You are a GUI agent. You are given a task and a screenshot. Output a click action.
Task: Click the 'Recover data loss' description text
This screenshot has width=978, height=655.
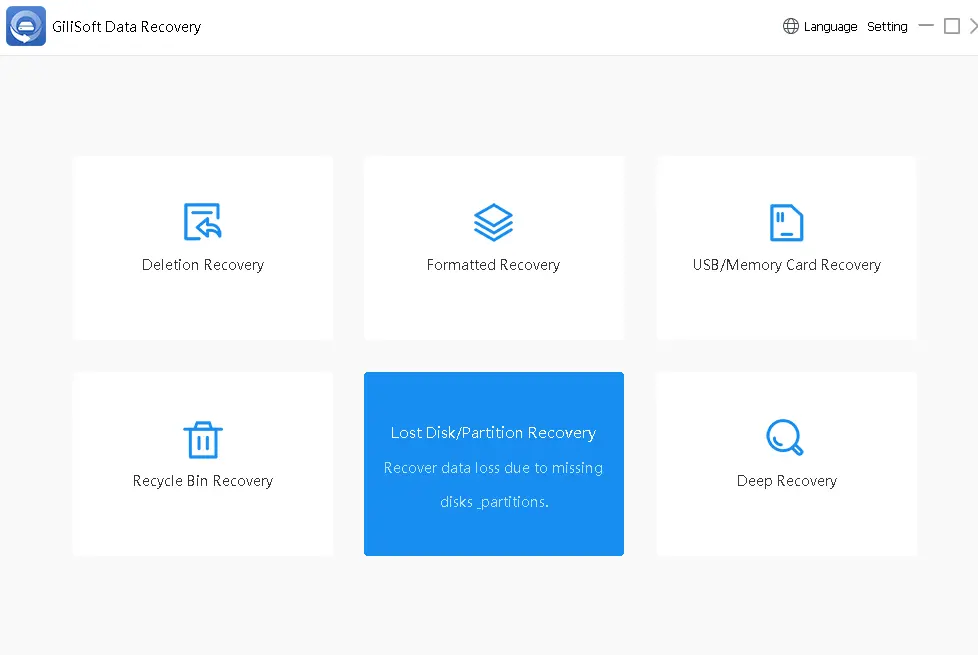tap(493, 468)
